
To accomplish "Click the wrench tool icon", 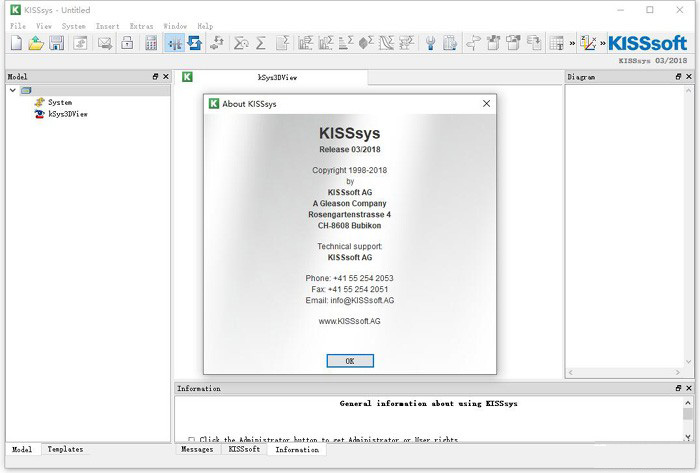I will (x=430, y=43).
